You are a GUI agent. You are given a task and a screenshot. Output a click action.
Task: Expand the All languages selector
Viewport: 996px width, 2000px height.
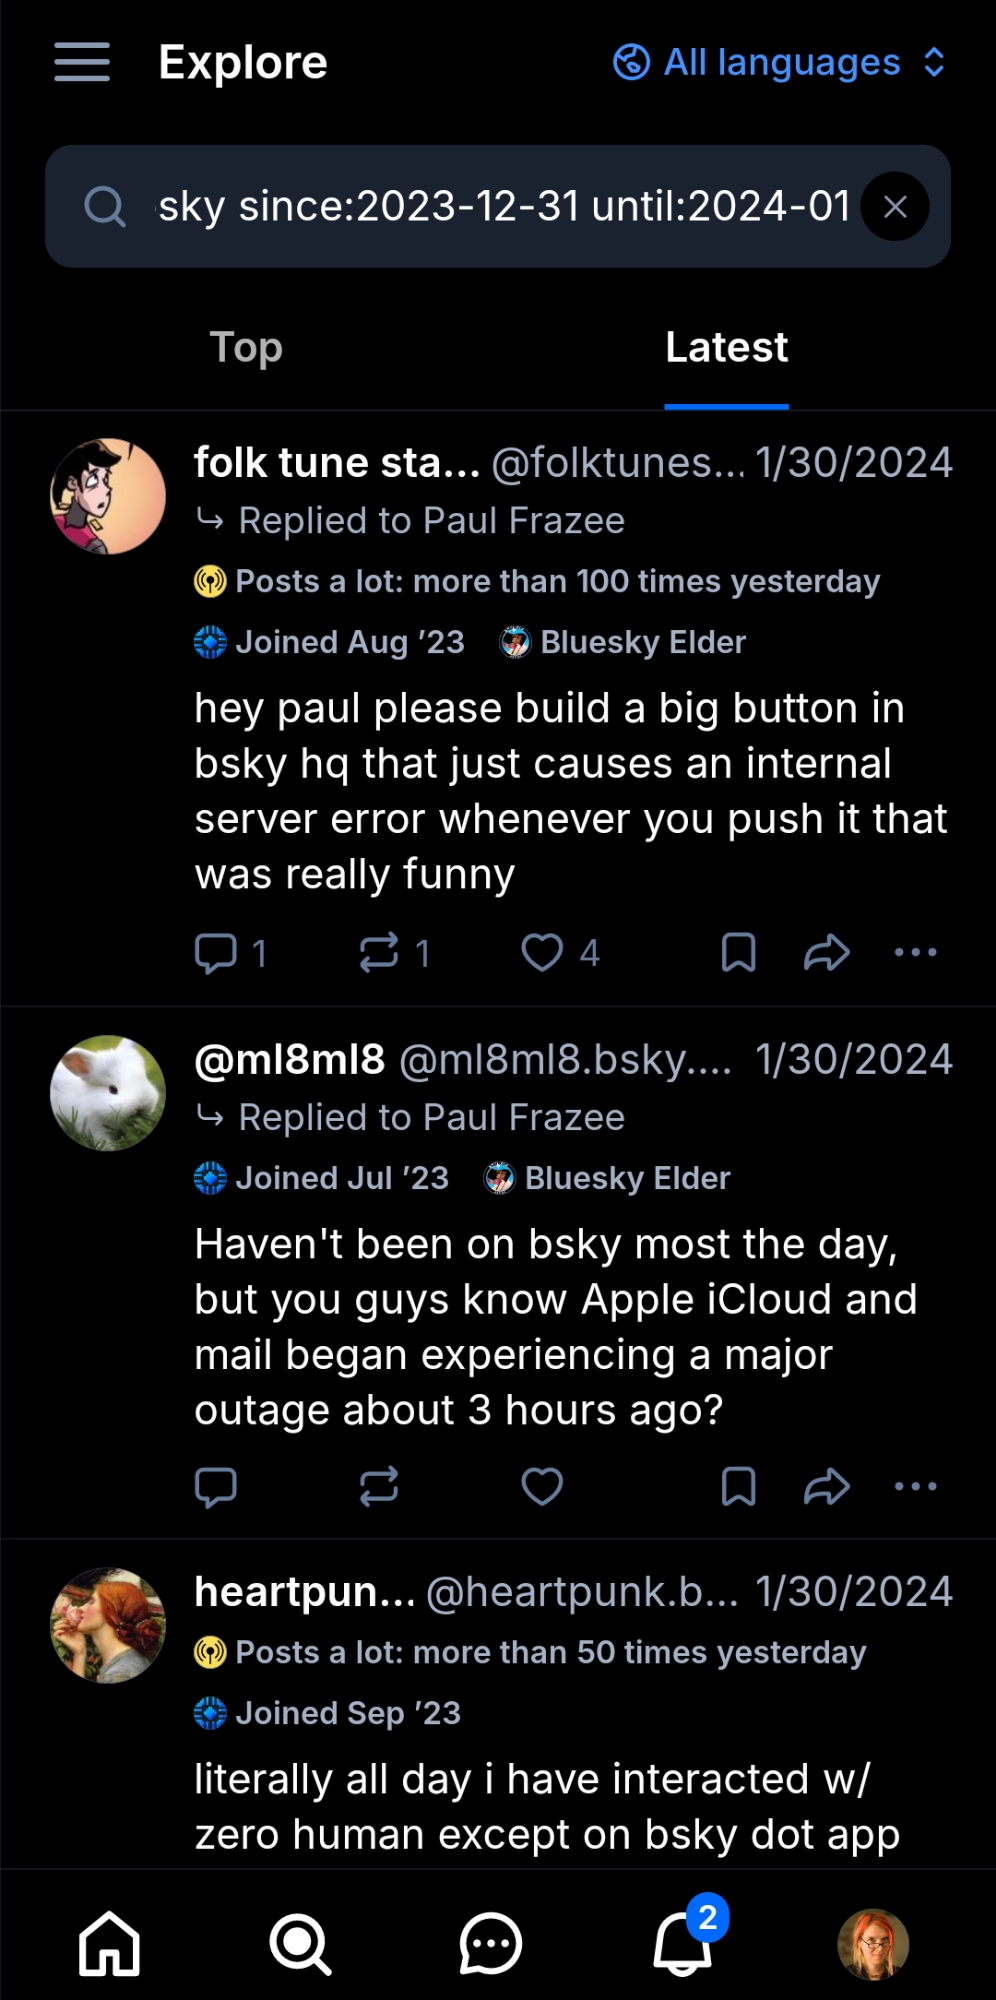tap(779, 62)
